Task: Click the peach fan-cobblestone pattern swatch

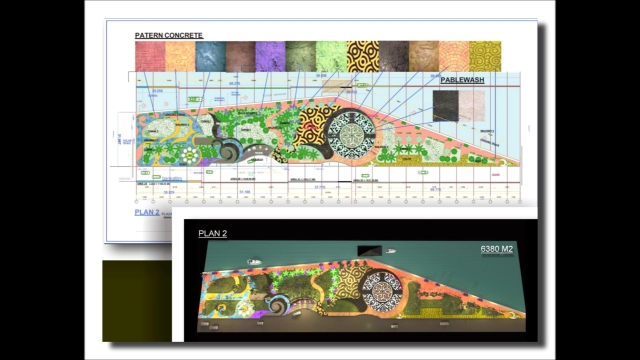Action: (454, 56)
